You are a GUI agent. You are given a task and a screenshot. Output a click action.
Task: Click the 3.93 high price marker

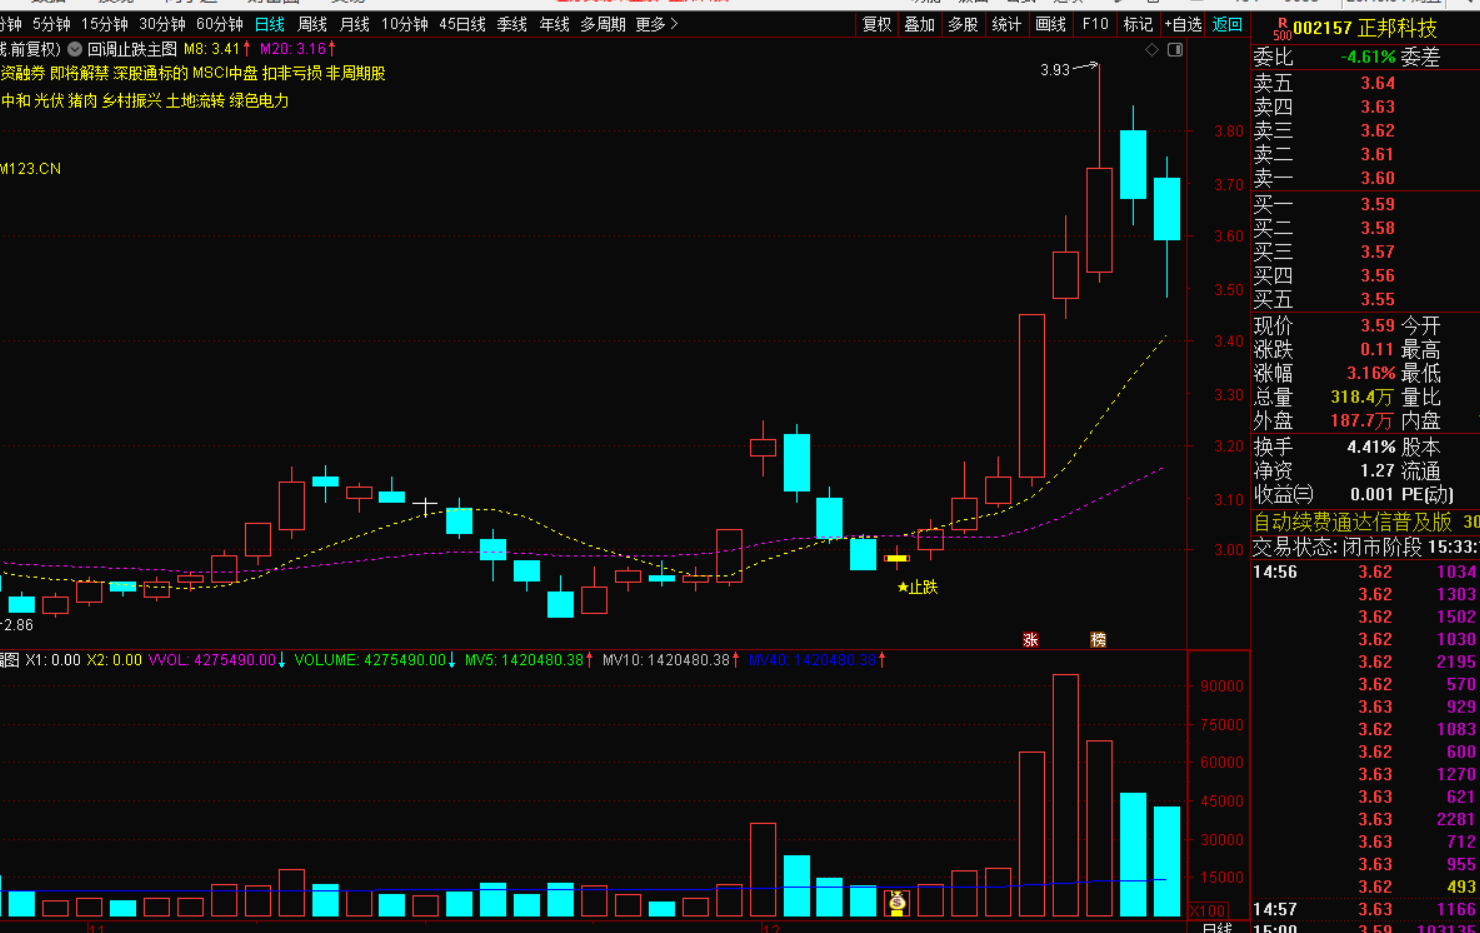1055,70
